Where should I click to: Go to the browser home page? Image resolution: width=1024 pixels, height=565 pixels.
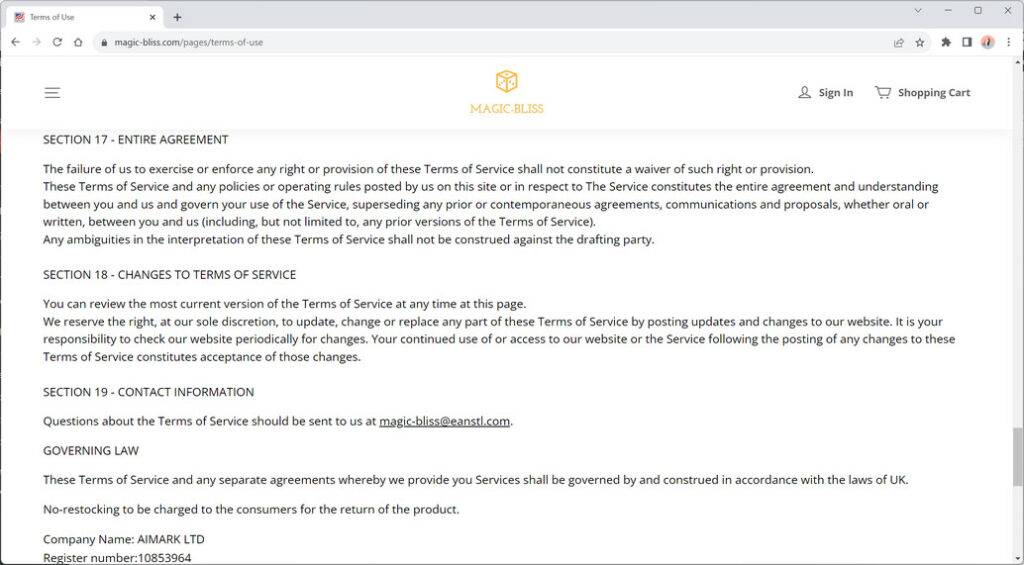tap(78, 42)
